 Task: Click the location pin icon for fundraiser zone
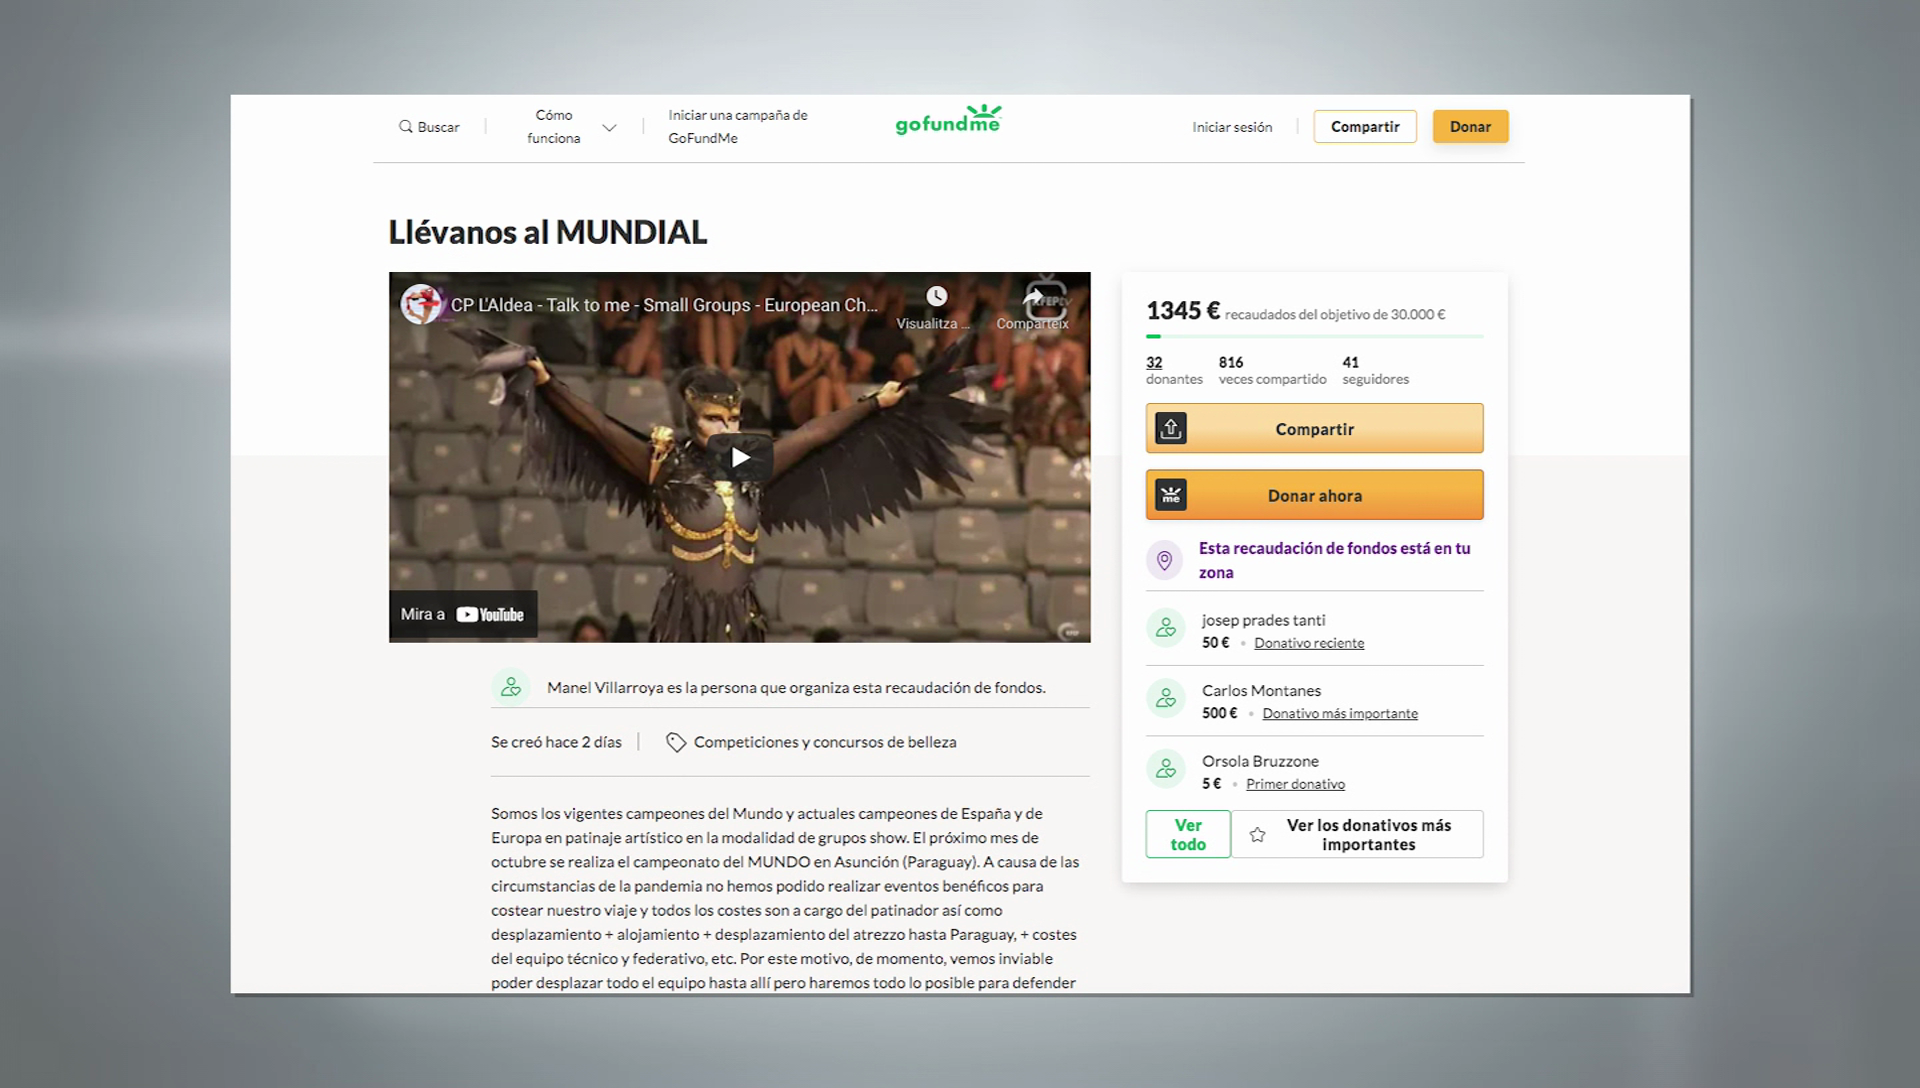(x=1164, y=560)
